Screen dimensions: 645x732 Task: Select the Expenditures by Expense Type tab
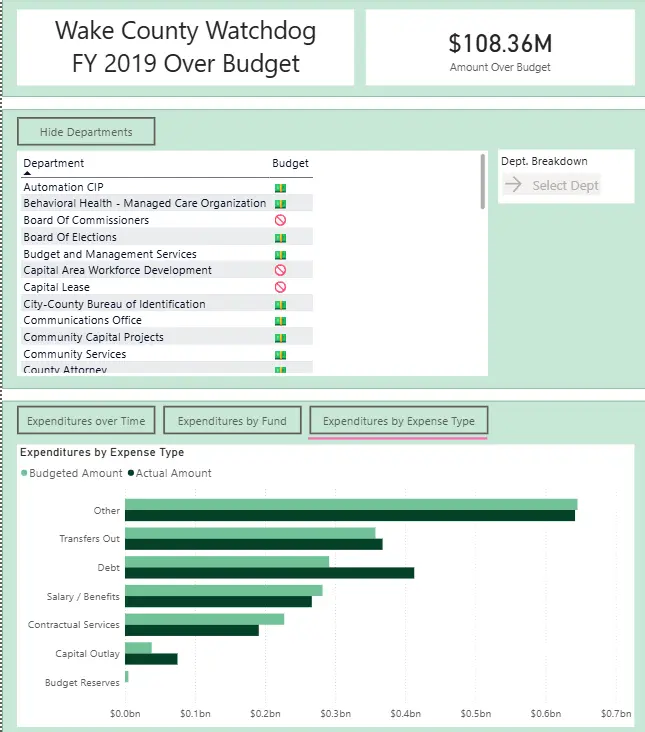click(x=399, y=421)
